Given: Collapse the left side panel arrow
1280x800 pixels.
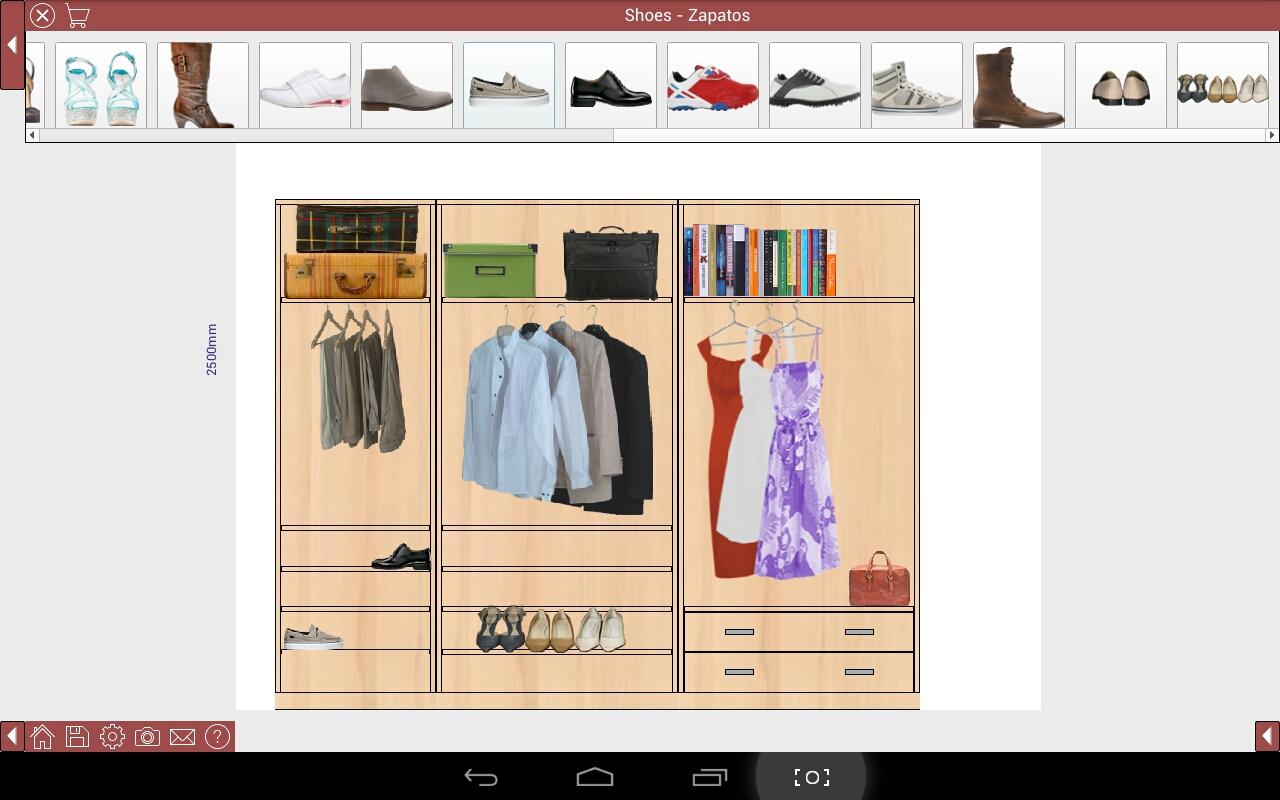Looking at the screenshot, I should click(11, 45).
